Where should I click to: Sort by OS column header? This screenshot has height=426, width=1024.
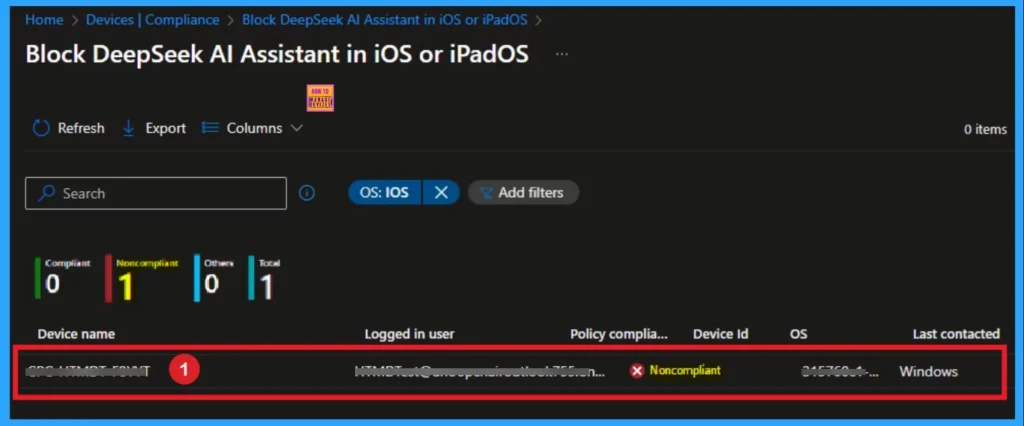(x=798, y=334)
